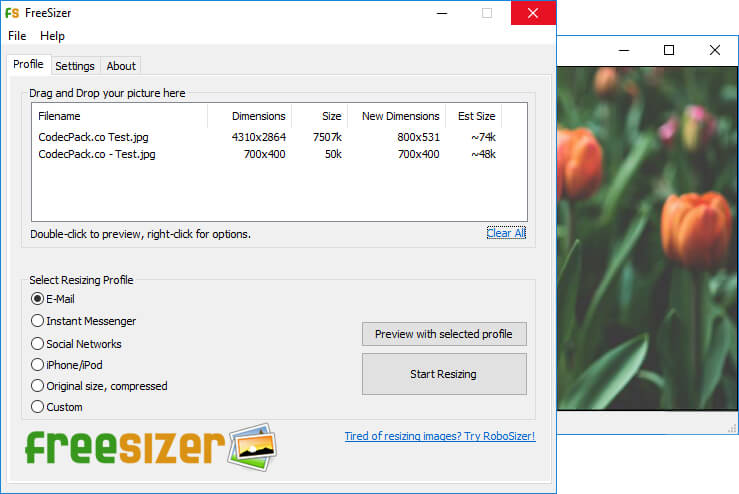739x494 pixels.
Task: Open the Try RoboSizer link
Action: point(439,436)
